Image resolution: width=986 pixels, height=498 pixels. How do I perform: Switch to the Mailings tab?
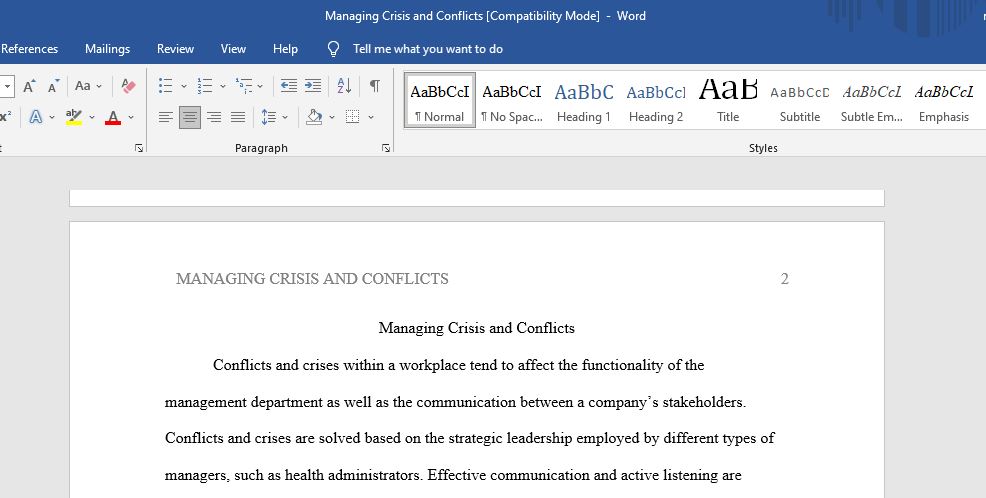point(108,49)
